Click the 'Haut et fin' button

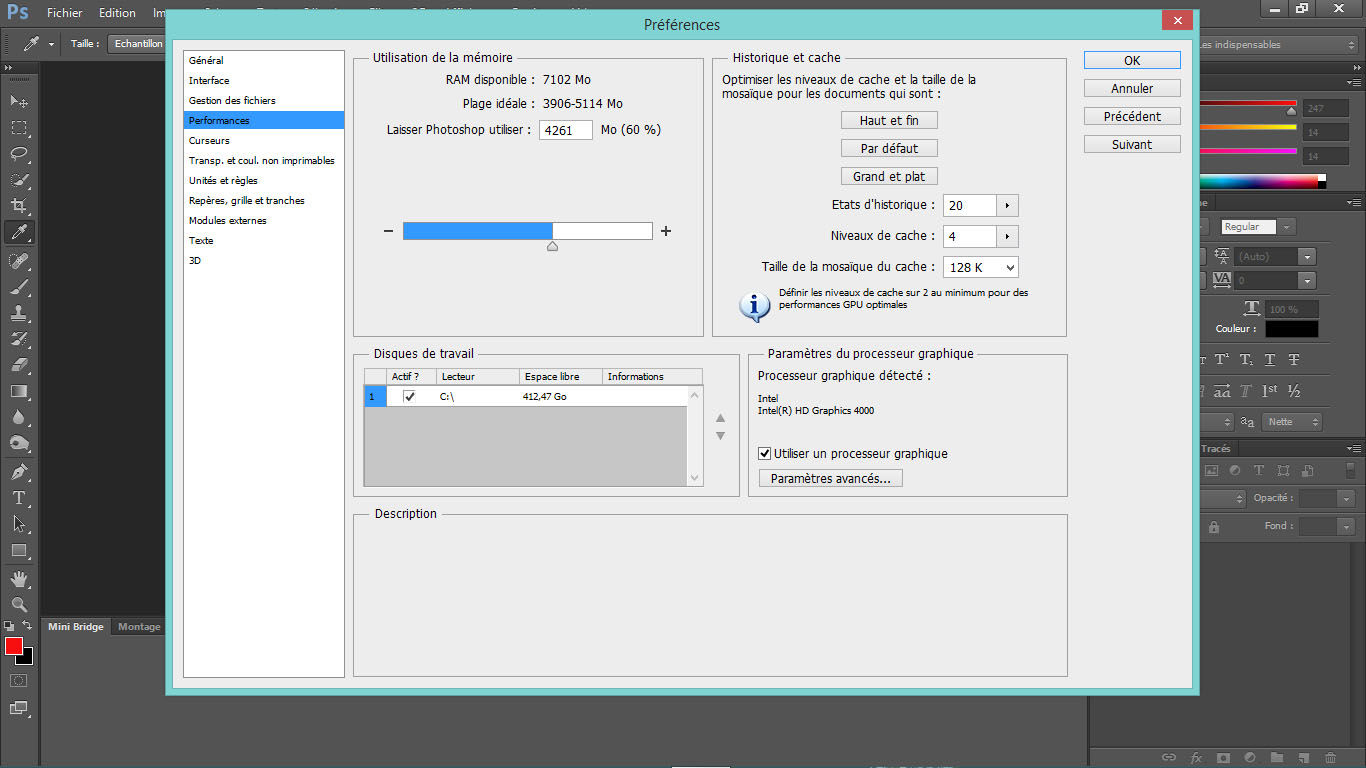point(889,120)
